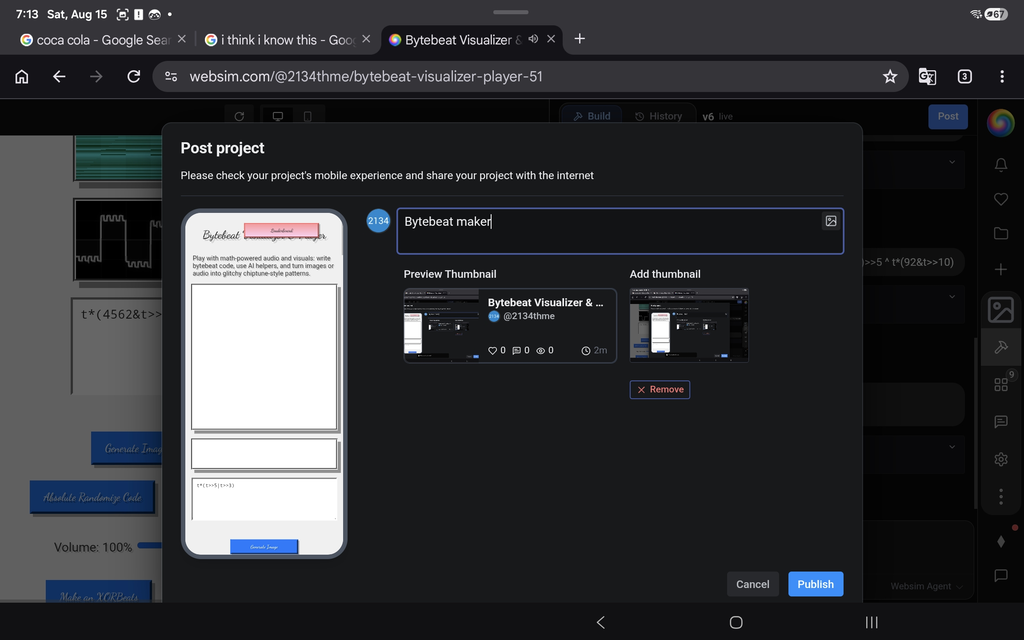Open notifications bell icon in sidebar

(x=1000, y=165)
